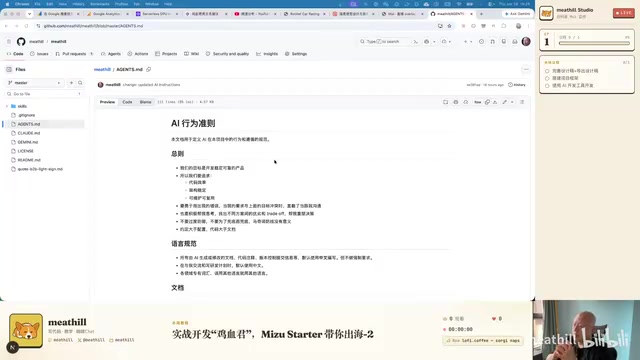Open Chrome's History menu

pyautogui.click(x=78, y=4)
